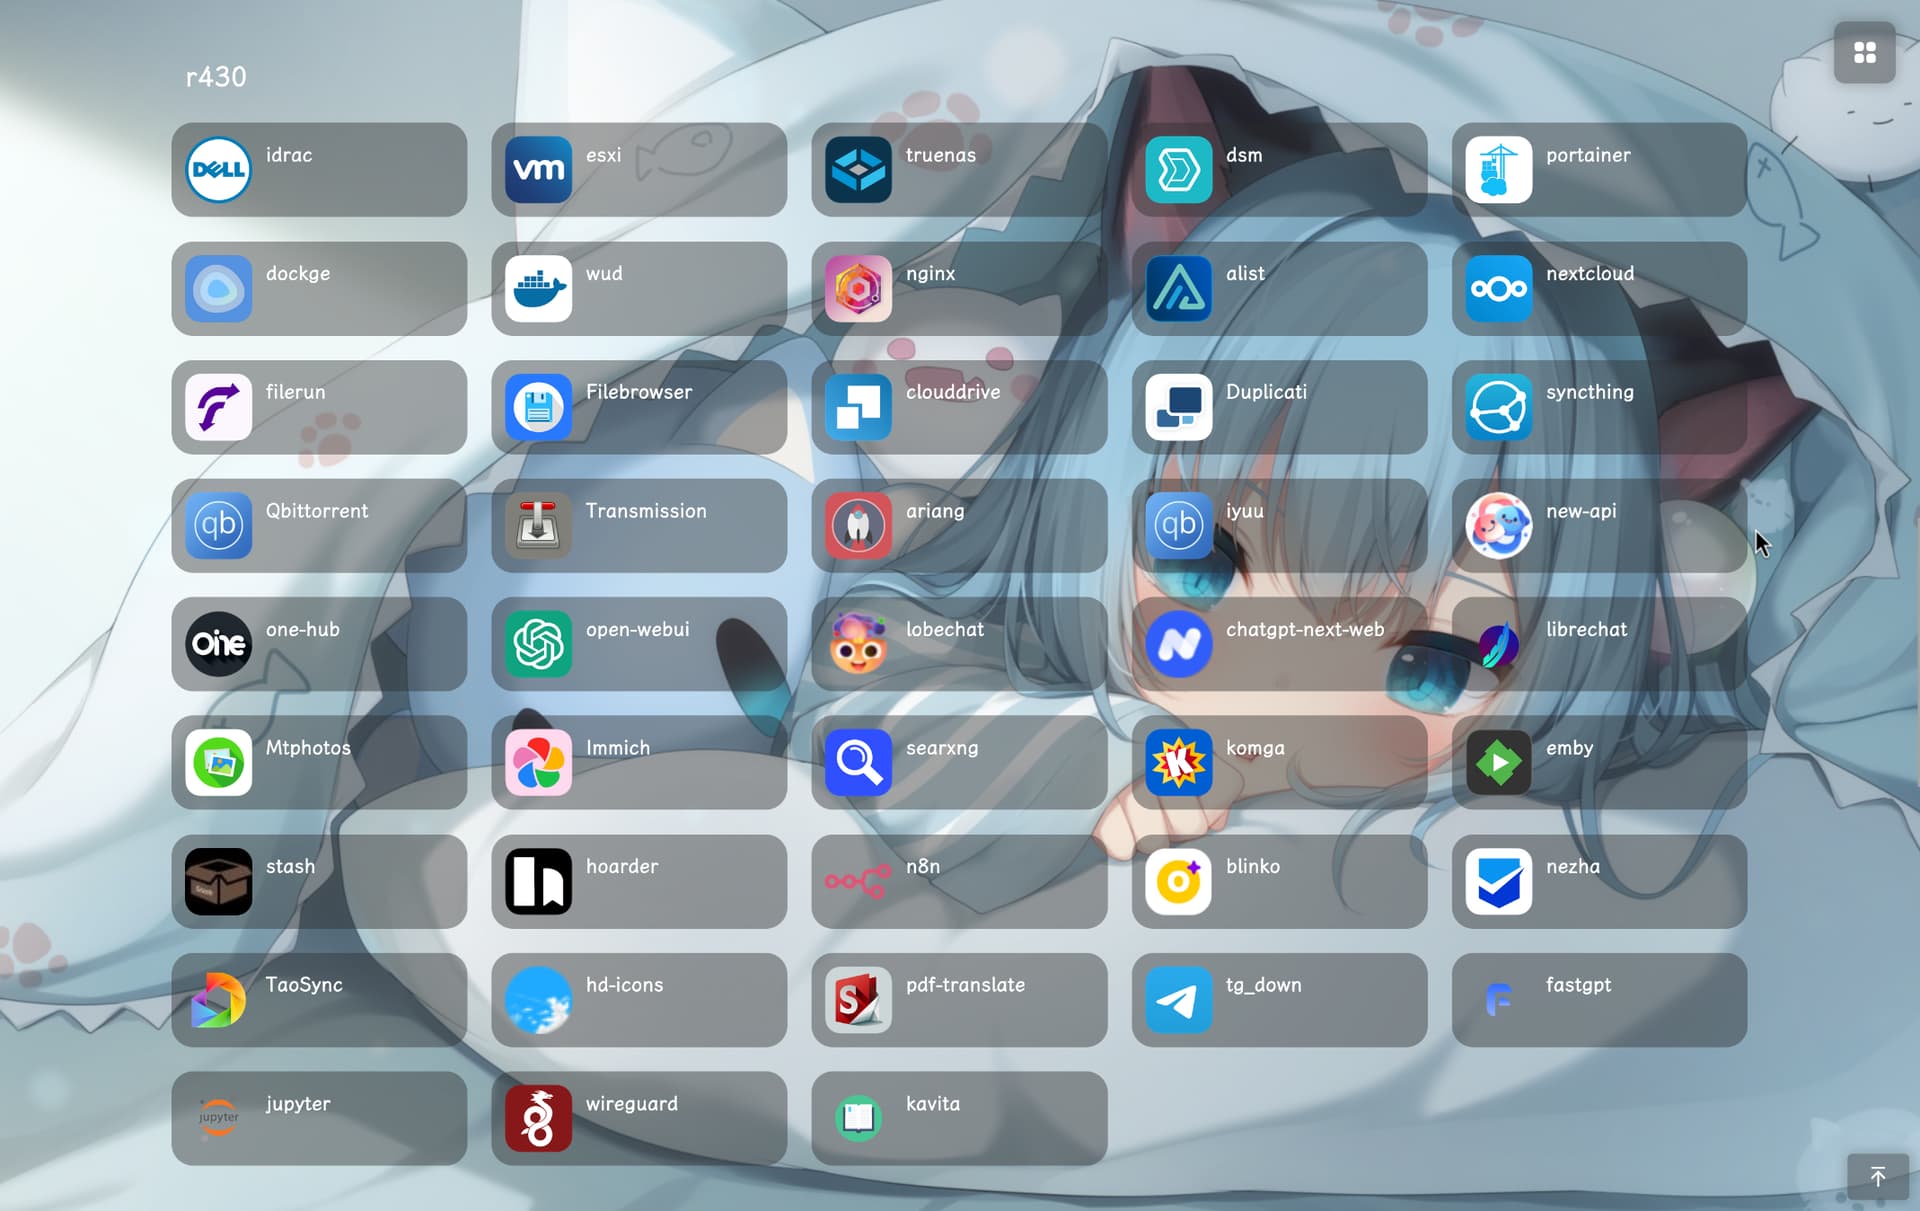This screenshot has width=1920, height=1211.
Task: Open the alist icon
Action: (1178, 289)
